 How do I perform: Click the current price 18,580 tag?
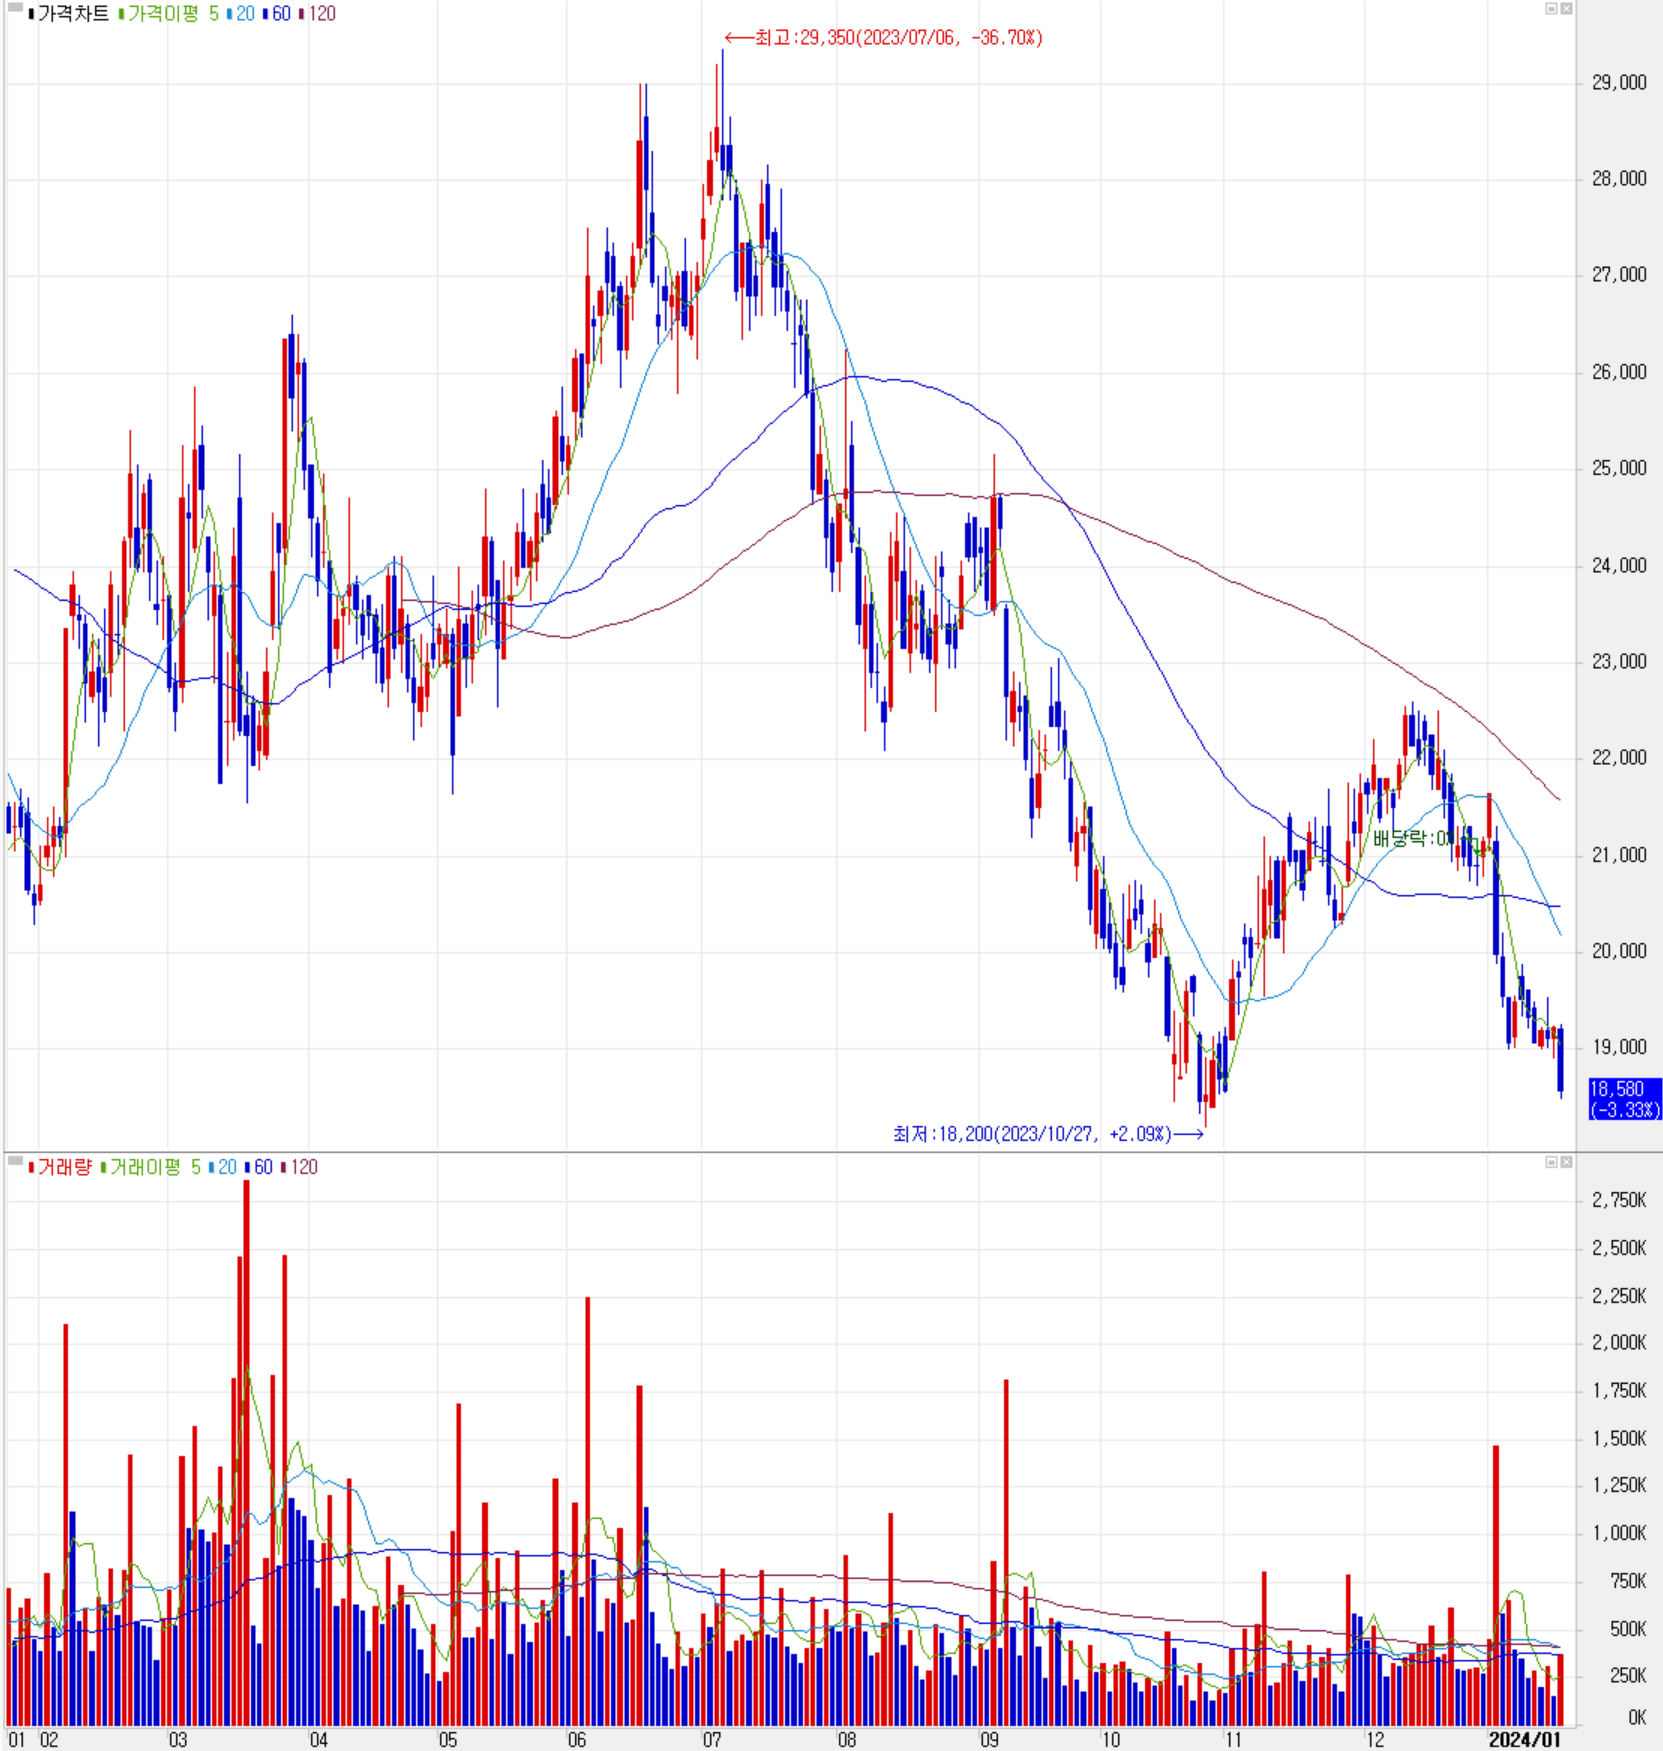[1625, 1099]
